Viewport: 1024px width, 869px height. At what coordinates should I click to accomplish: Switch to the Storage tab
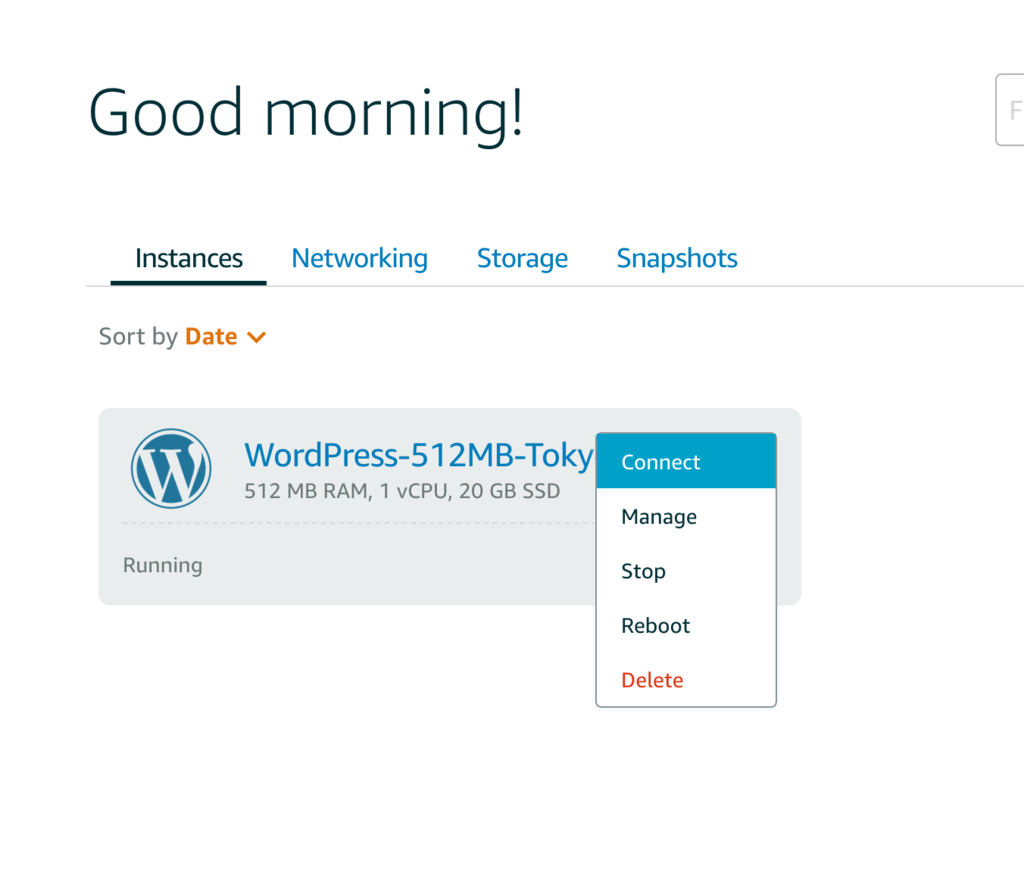522,259
